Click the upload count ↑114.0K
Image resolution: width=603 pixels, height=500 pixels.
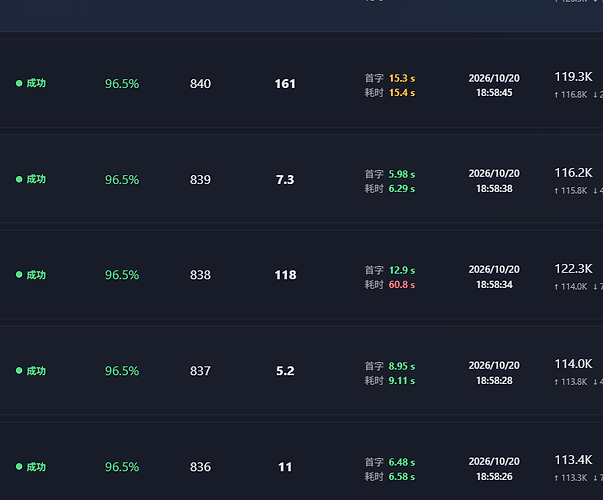pos(571,287)
